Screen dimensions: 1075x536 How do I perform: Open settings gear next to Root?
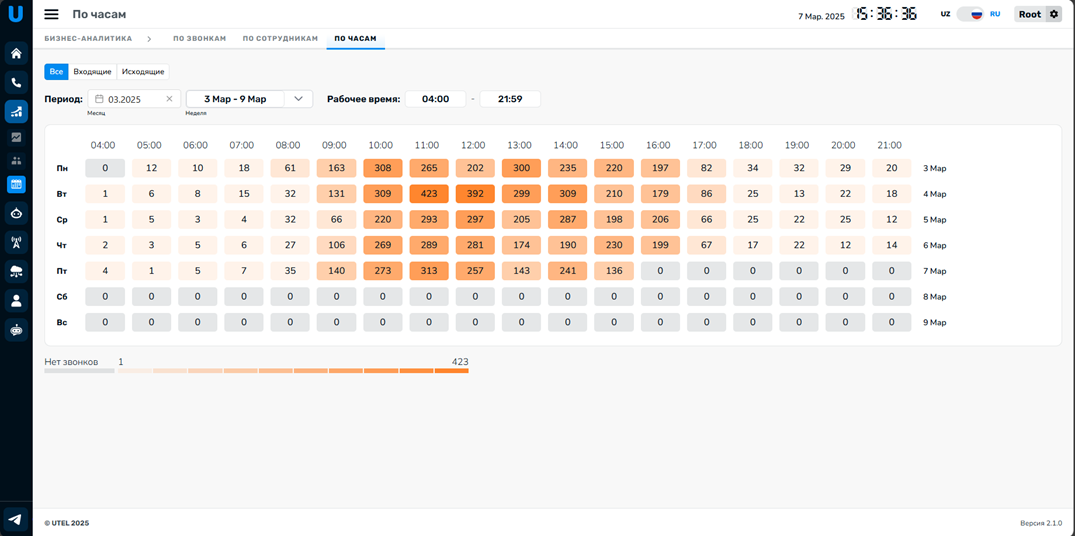1053,14
